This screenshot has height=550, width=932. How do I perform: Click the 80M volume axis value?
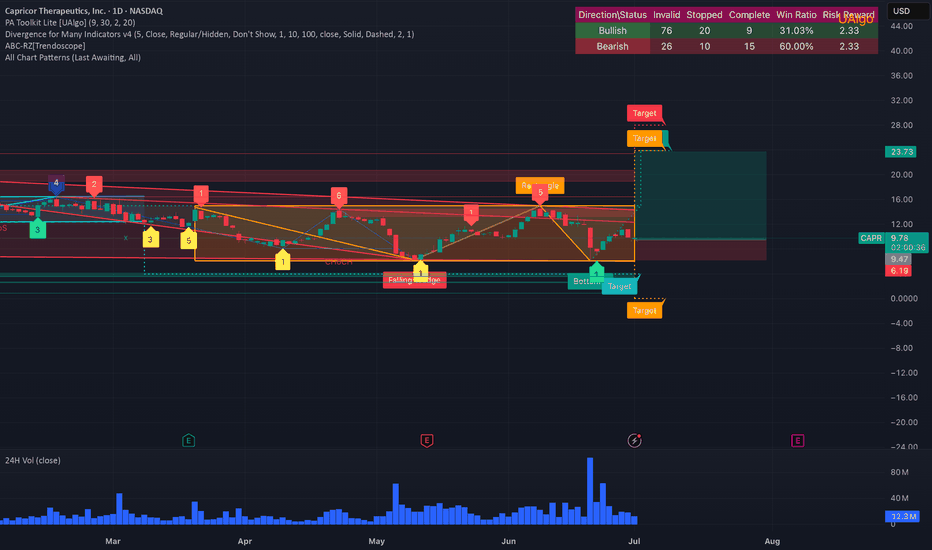(x=899, y=472)
